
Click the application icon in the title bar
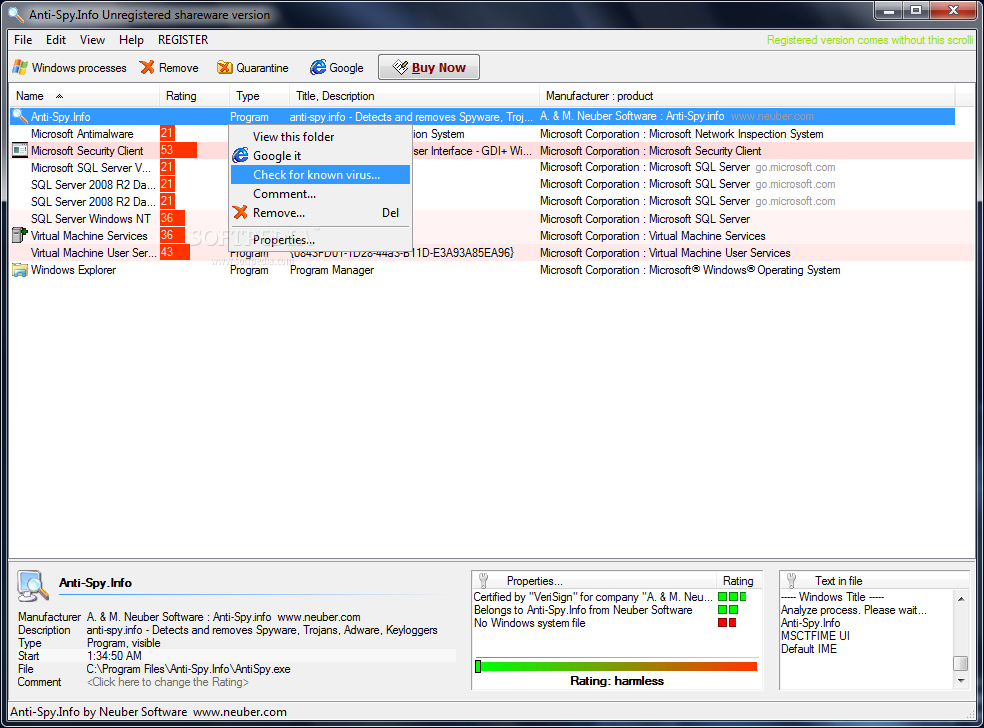pyautogui.click(x=16, y=14)
